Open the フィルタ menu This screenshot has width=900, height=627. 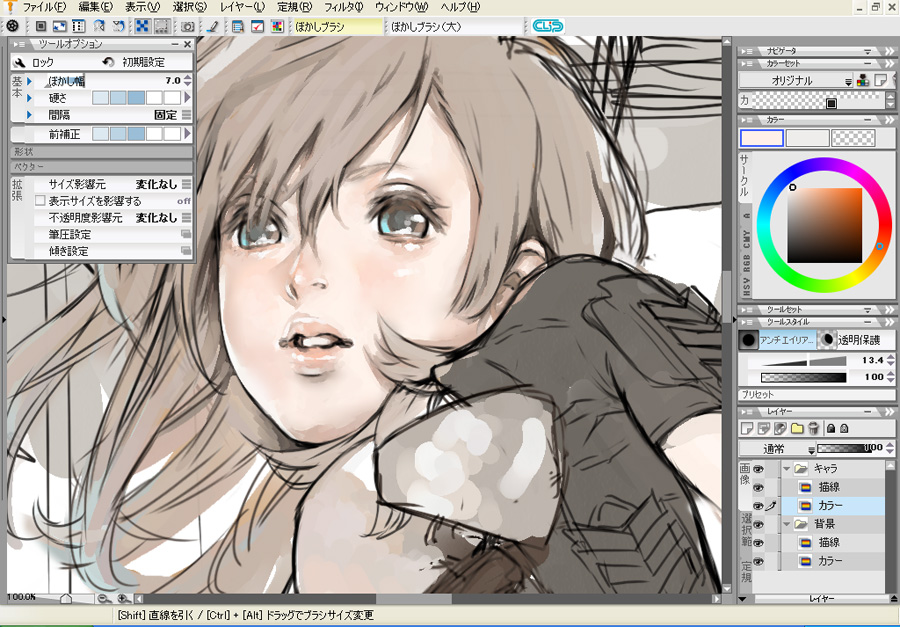(343, 7)
